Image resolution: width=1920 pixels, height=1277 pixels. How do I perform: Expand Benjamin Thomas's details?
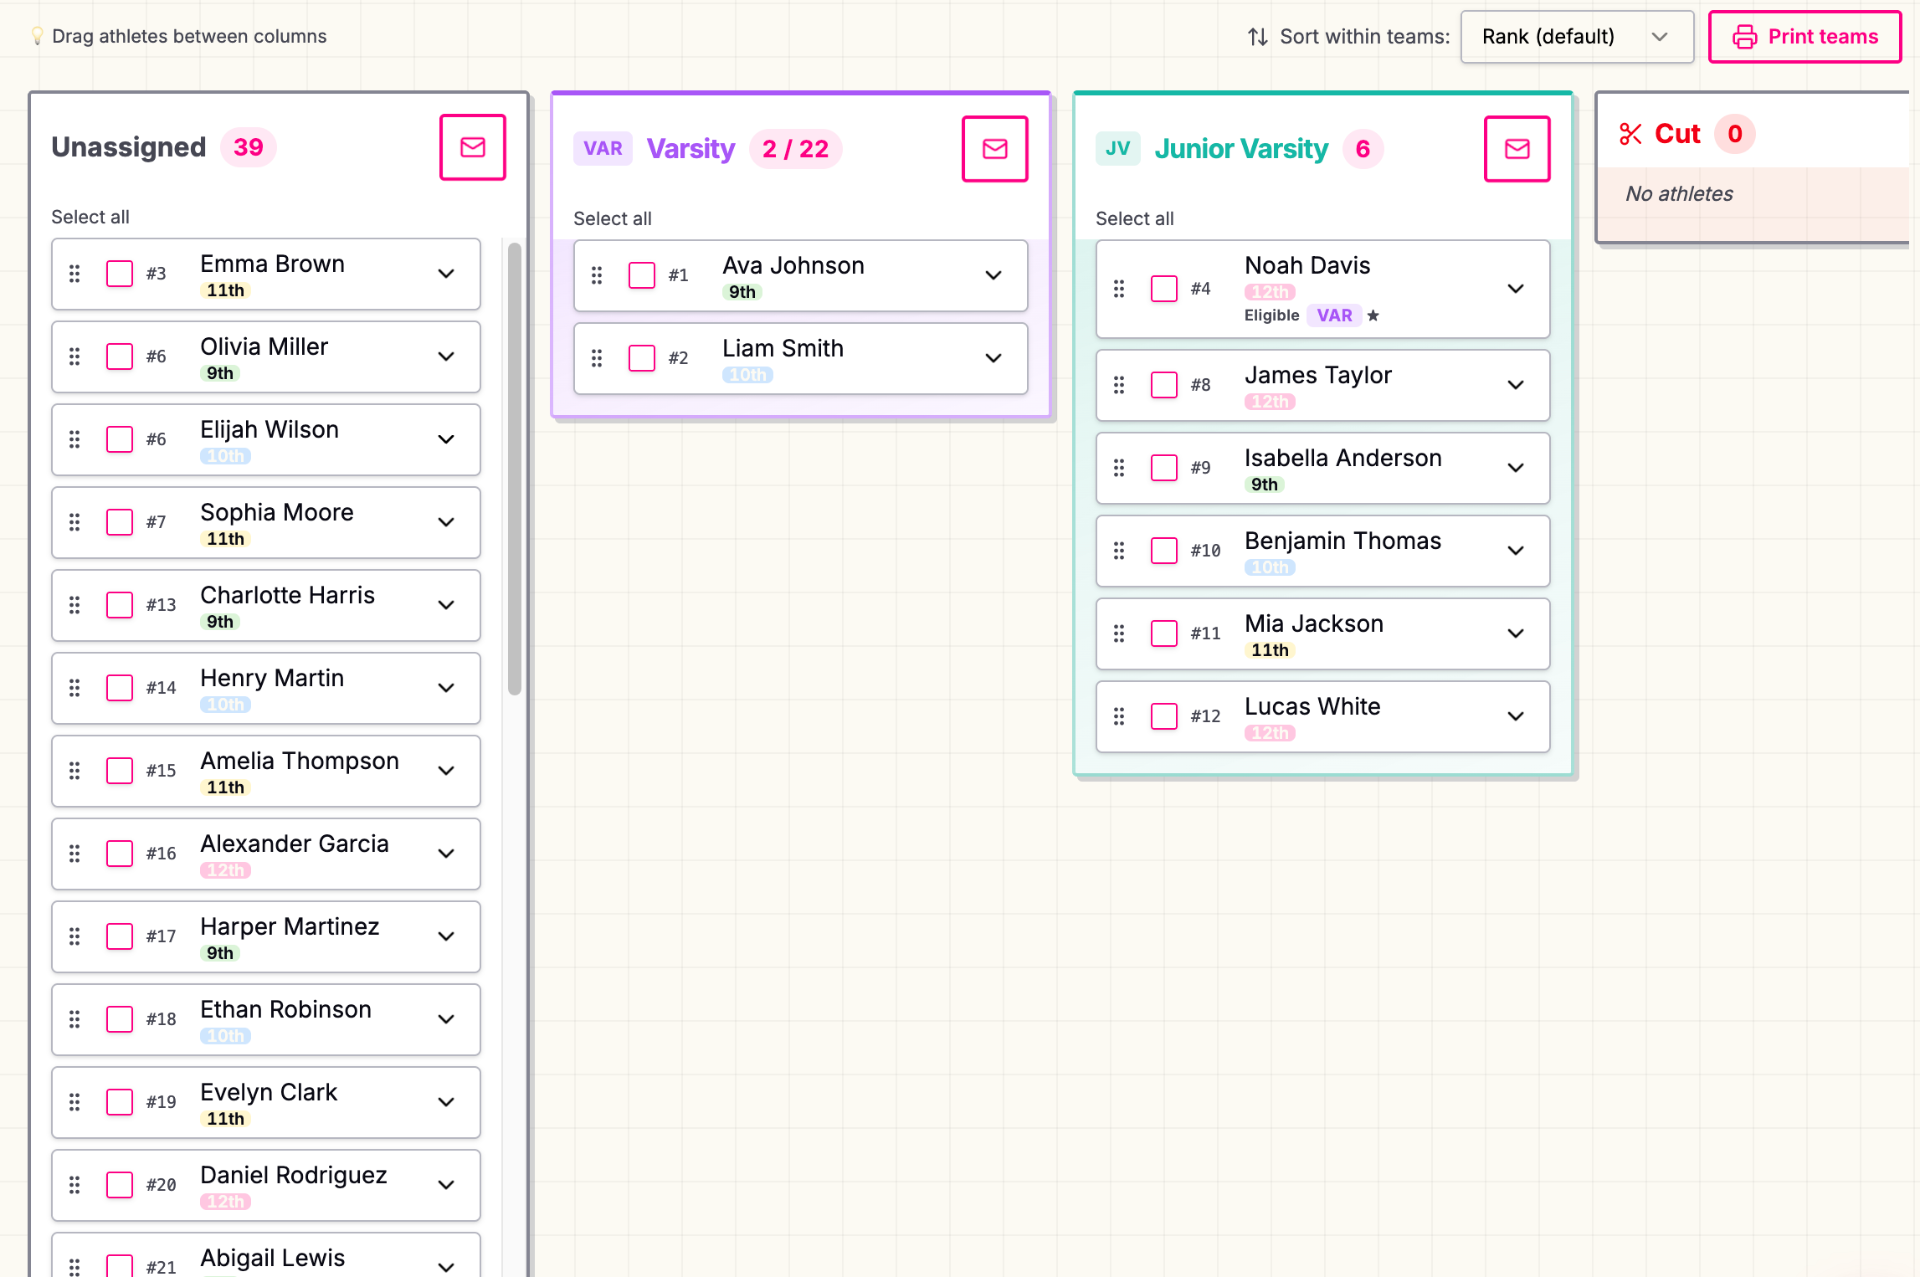pyautogui.click(x=1515, y=551)
